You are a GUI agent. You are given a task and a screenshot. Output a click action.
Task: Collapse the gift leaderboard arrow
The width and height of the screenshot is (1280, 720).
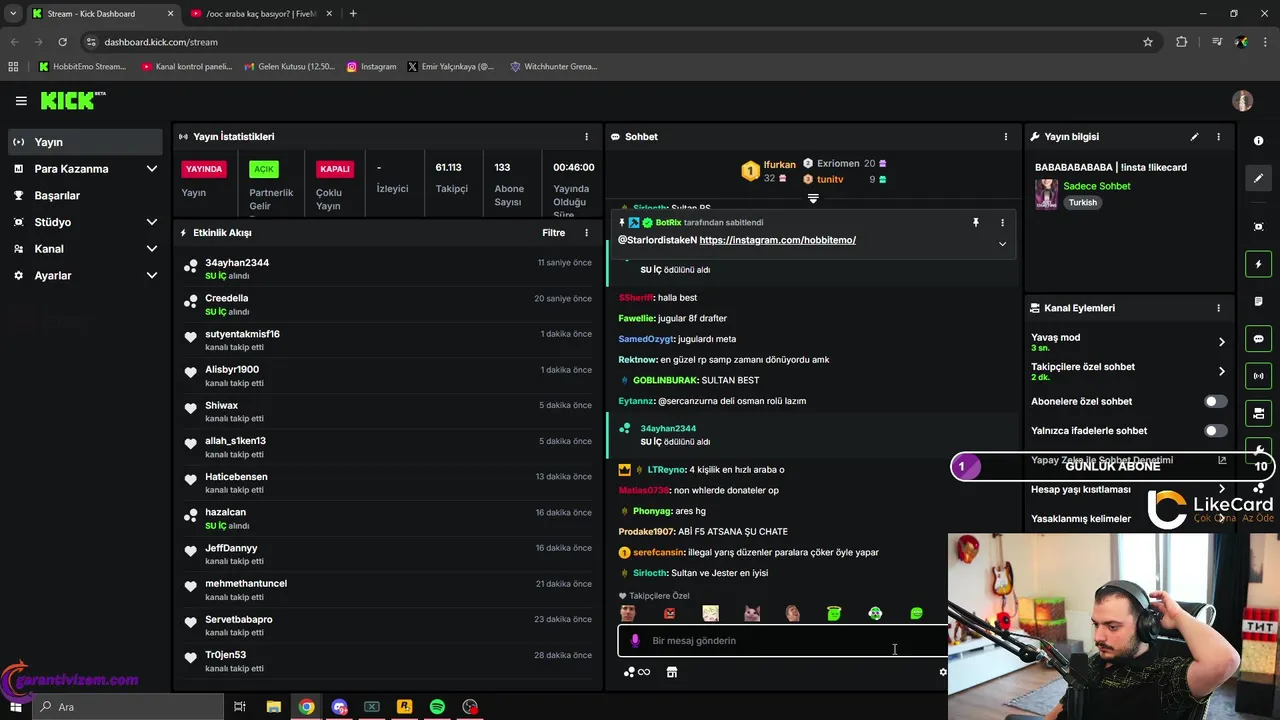pyautogui.click(x=813, y=199)
